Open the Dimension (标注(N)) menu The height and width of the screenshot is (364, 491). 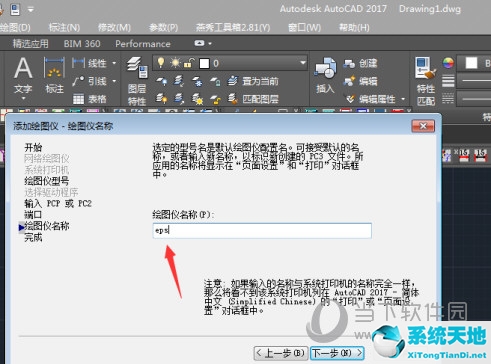(x=64, y=27)
